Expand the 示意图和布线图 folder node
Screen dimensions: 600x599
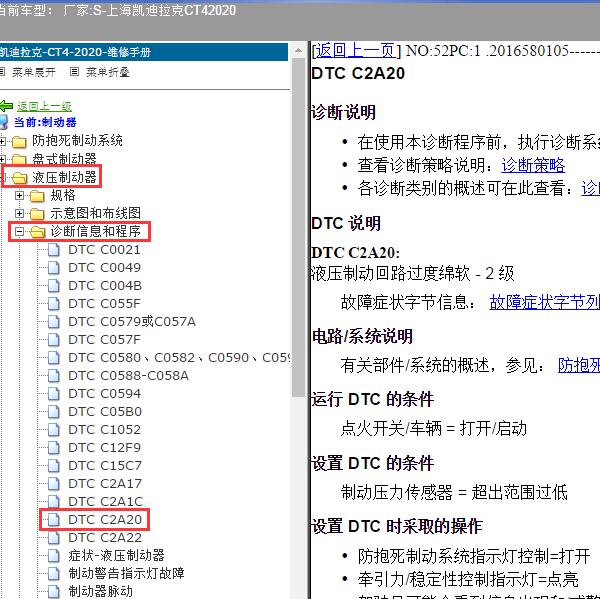pyautogui.click(x=19, y=213)
